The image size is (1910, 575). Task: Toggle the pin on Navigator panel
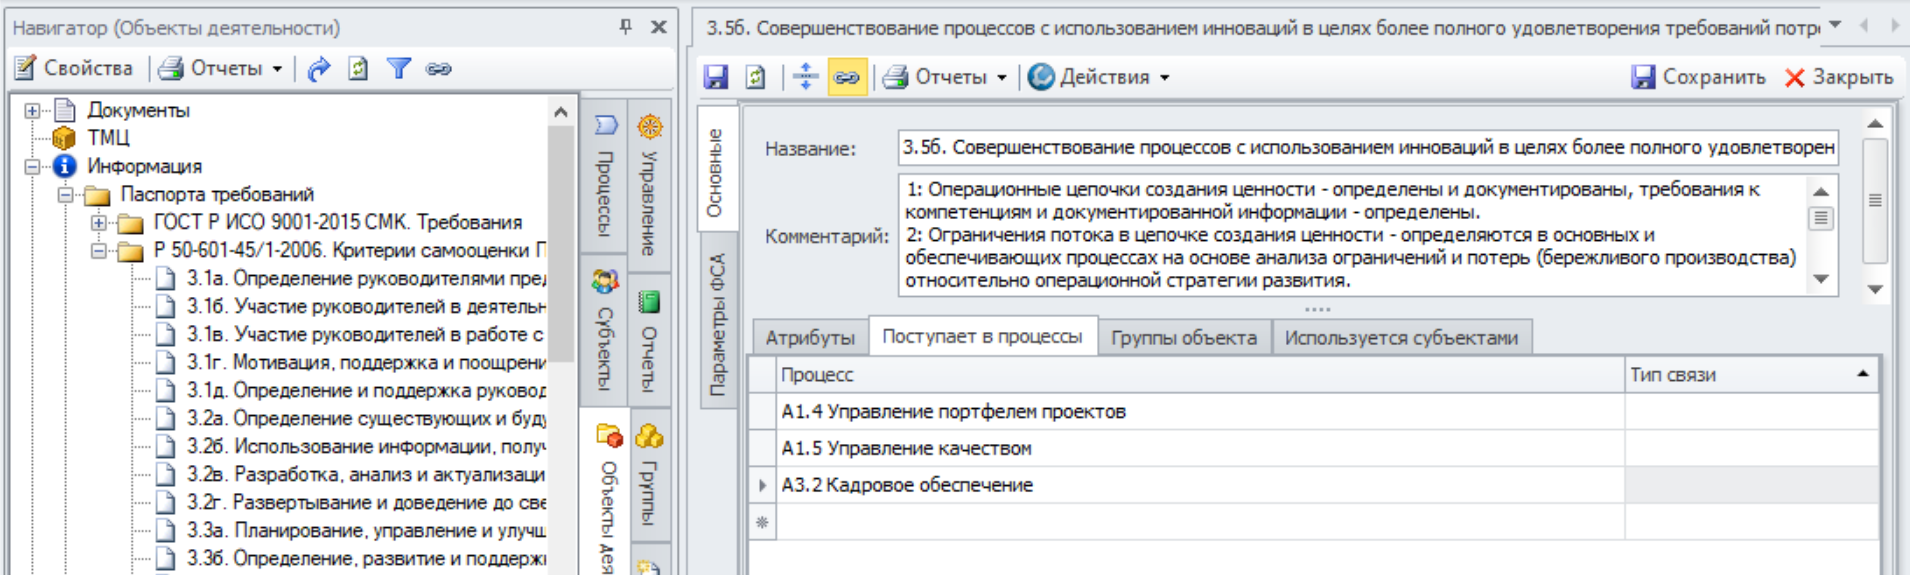626,27
